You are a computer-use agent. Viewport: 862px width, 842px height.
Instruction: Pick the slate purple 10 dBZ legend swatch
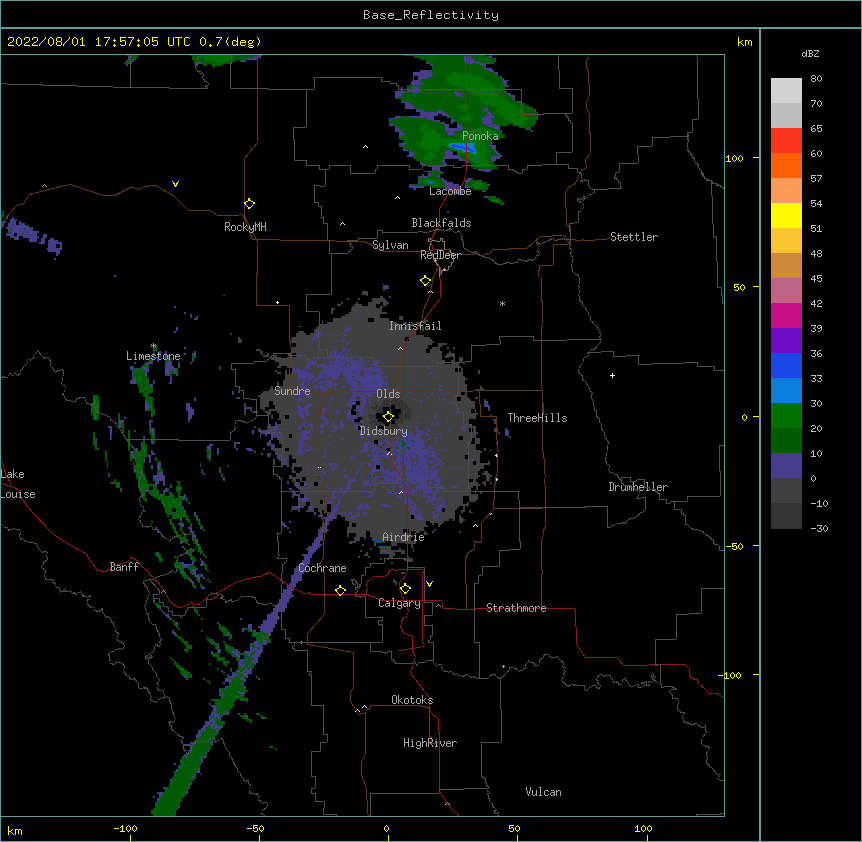click(786, 466)
